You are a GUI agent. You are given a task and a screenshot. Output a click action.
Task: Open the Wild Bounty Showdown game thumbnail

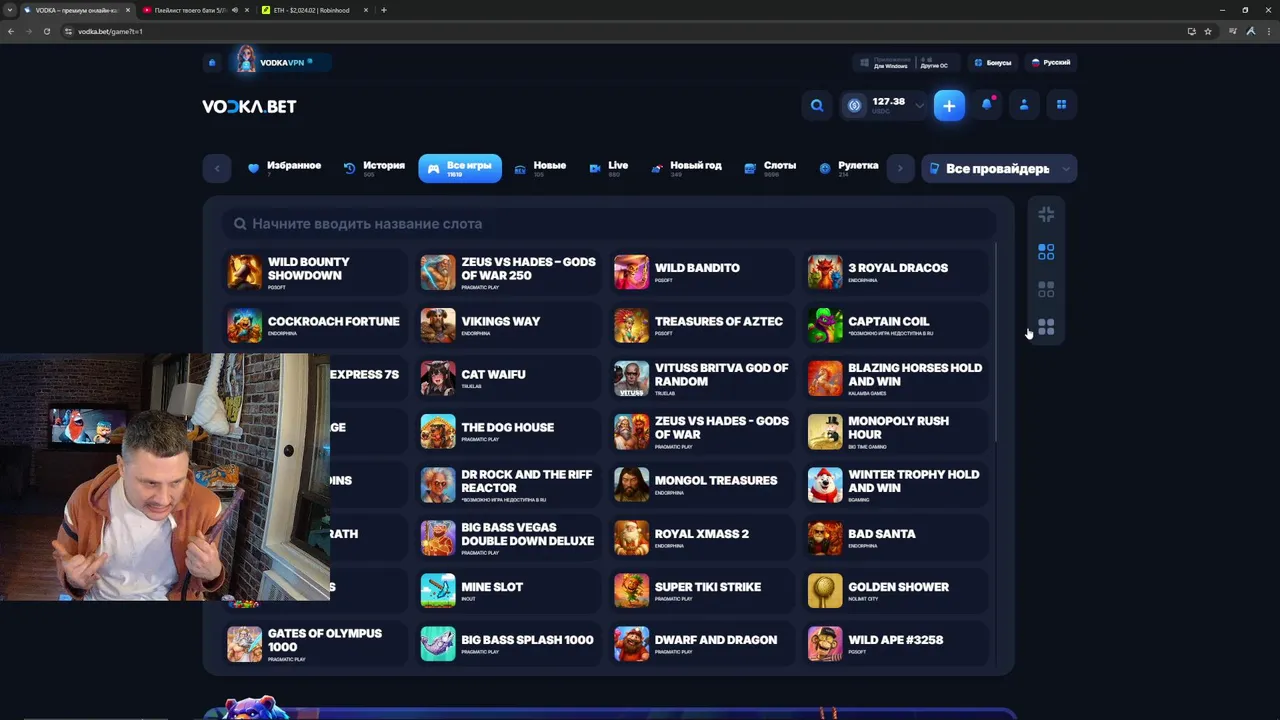coord(244,271)
